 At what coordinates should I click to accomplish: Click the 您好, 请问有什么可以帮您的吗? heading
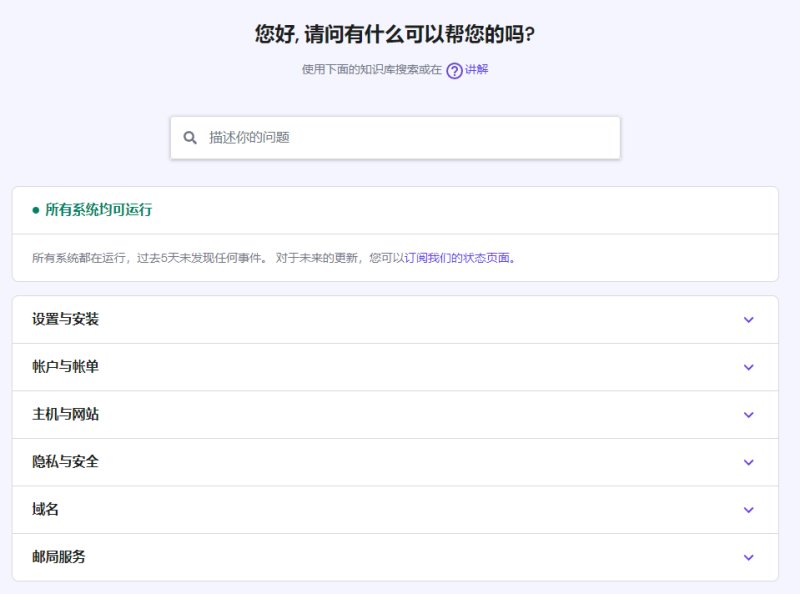coord(395,35)
